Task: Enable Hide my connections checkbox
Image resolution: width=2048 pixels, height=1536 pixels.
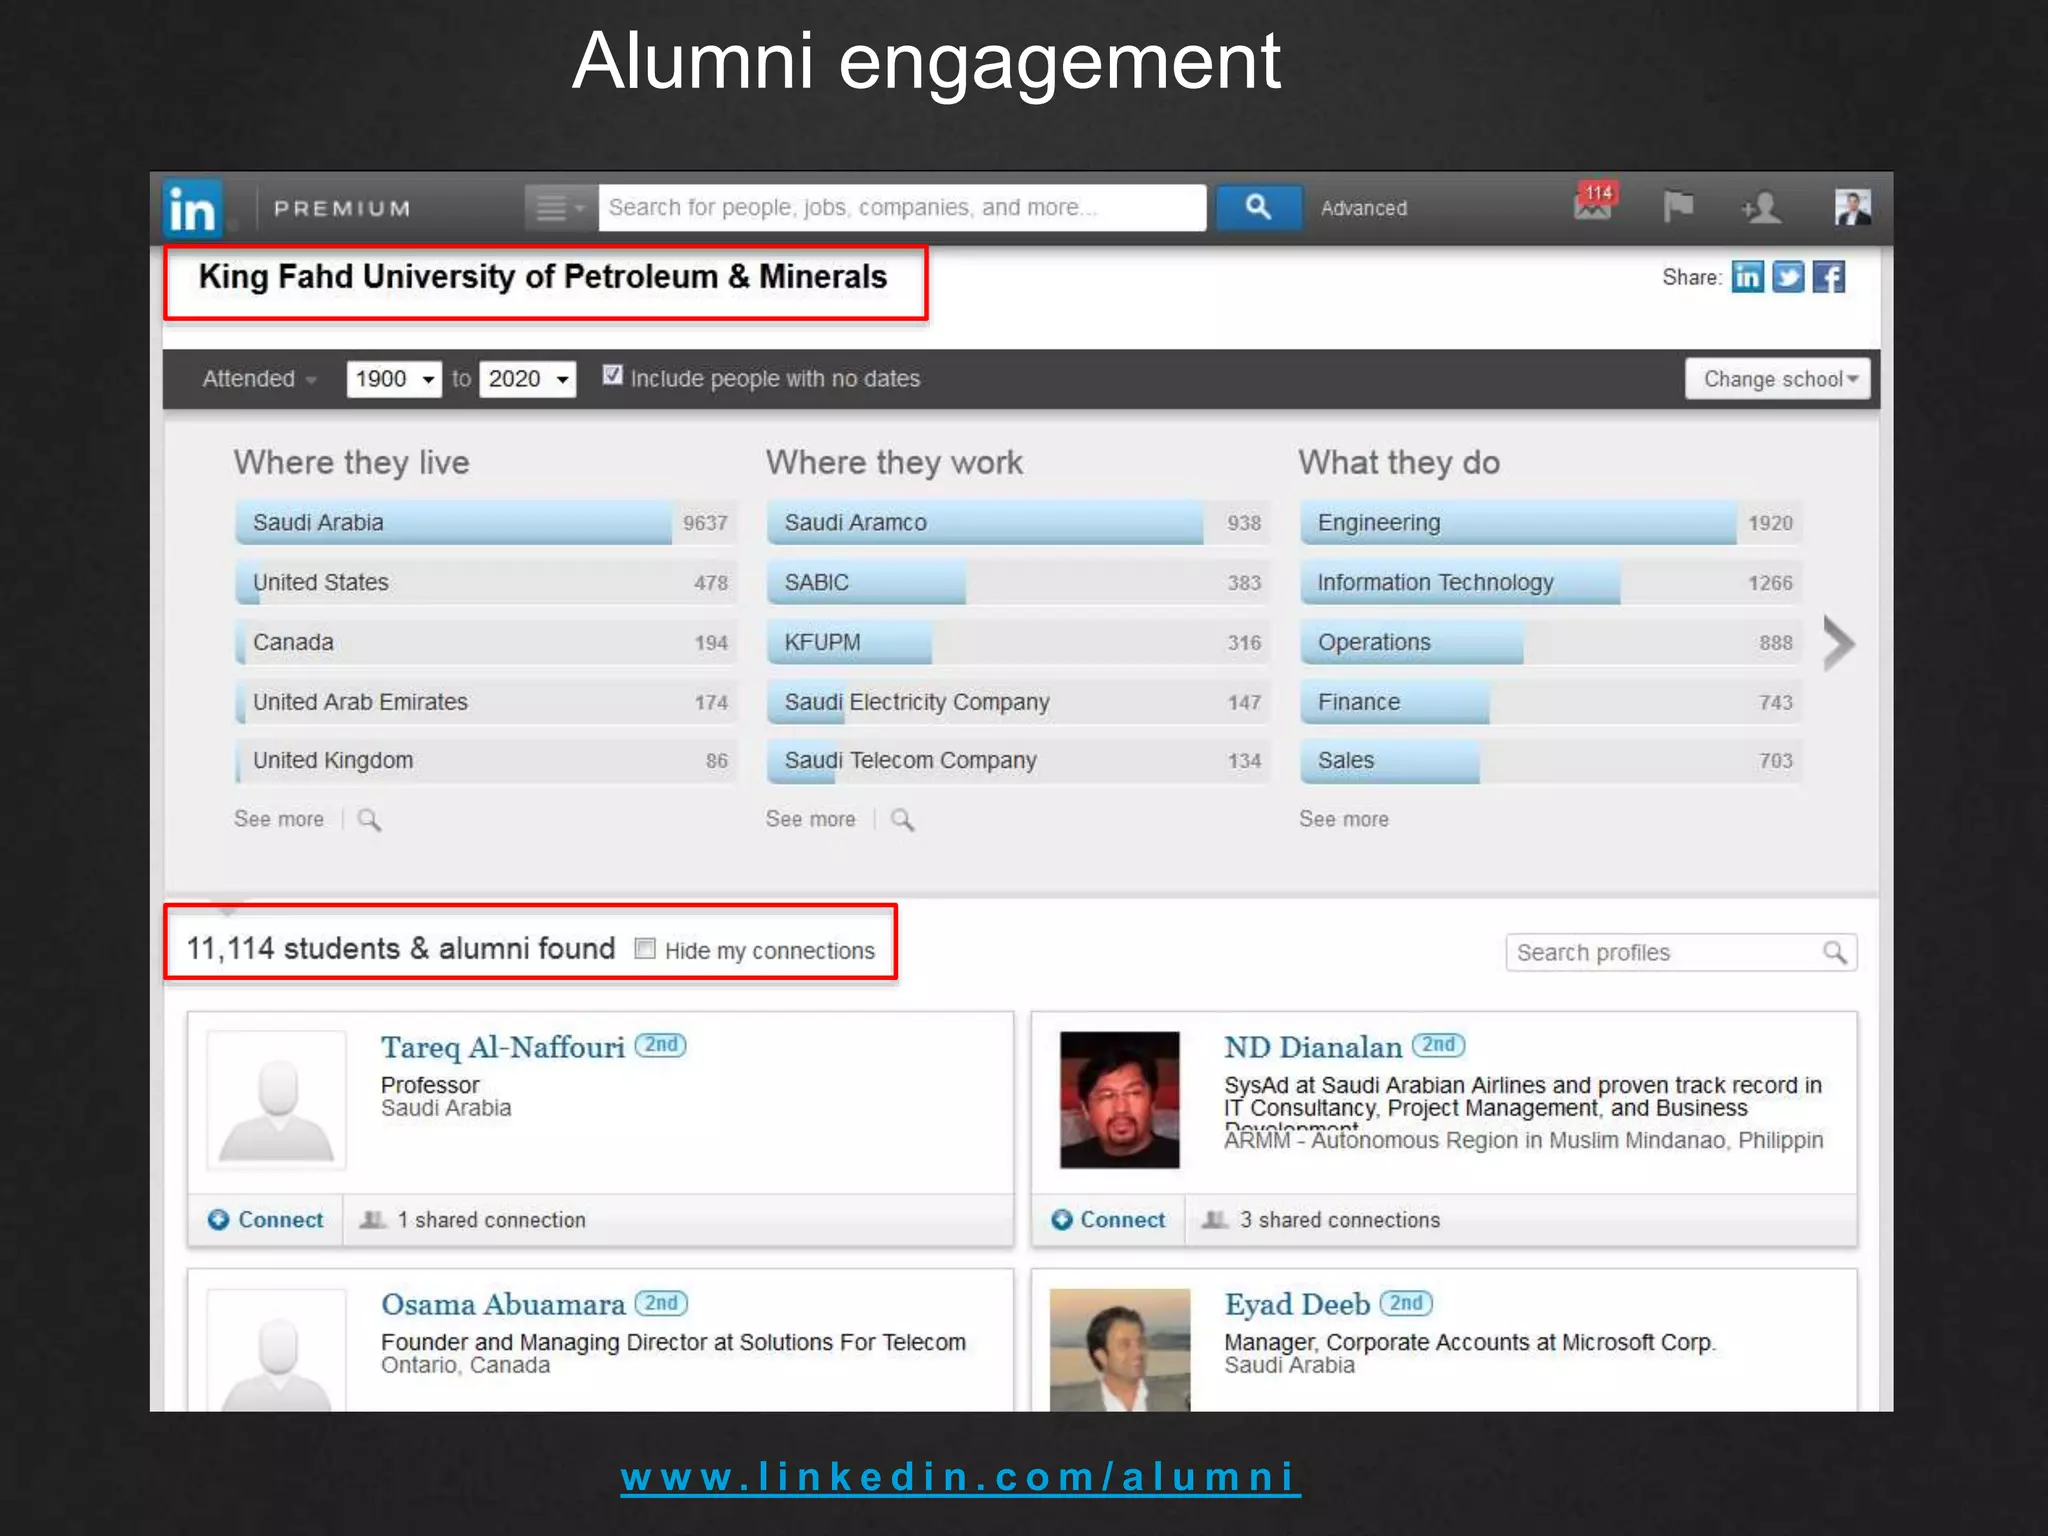Action: coord(645,949)
